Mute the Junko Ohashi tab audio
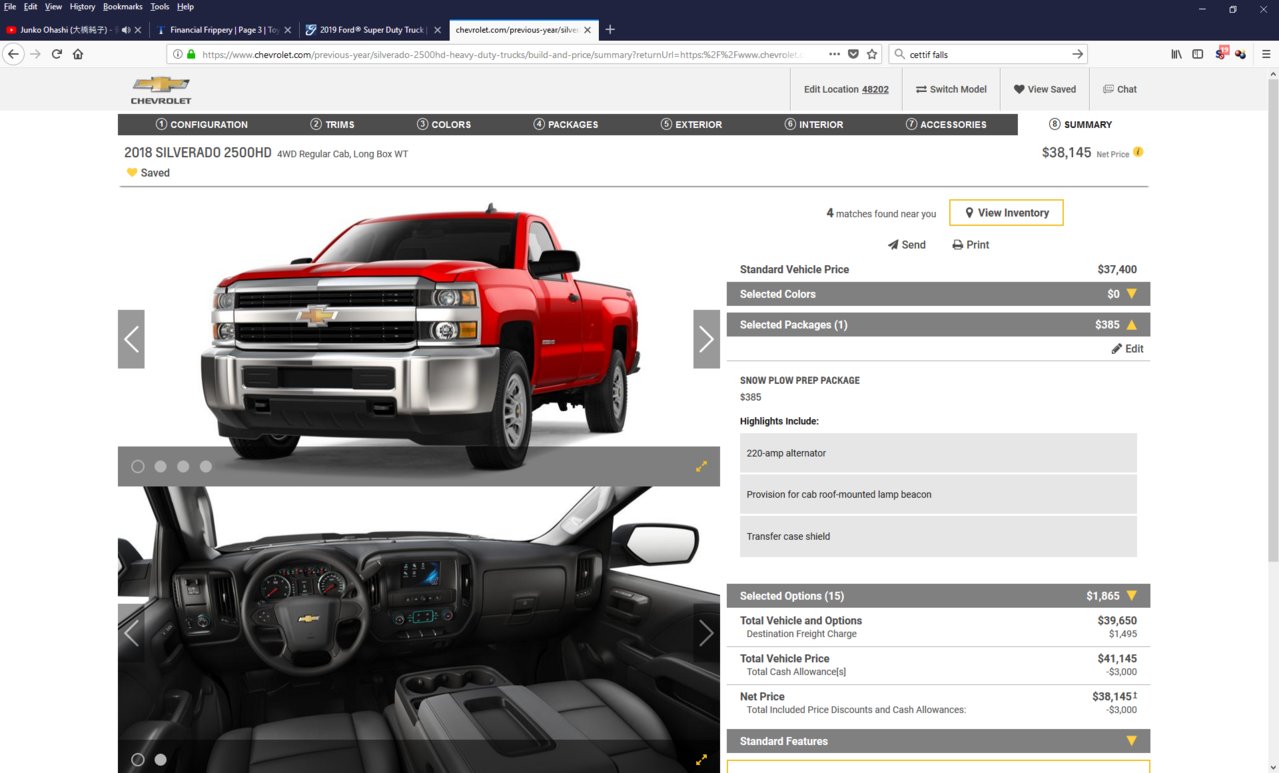Viewport: 1279px width, 773px height. click(126, 30)
